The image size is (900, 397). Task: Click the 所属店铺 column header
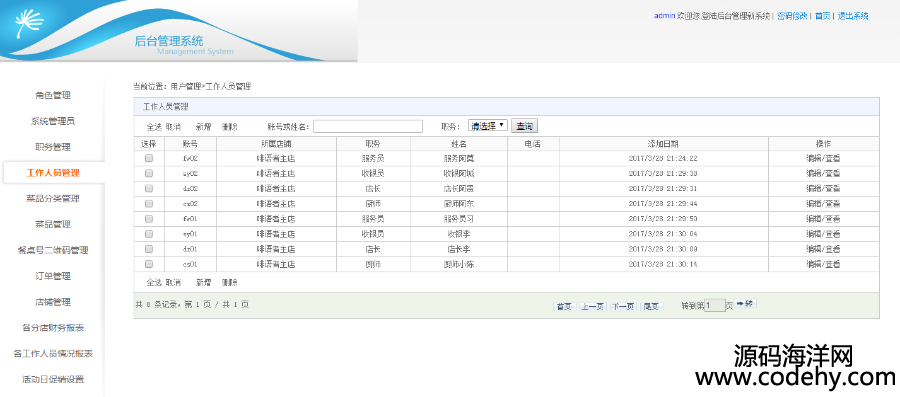pos(276,143)
